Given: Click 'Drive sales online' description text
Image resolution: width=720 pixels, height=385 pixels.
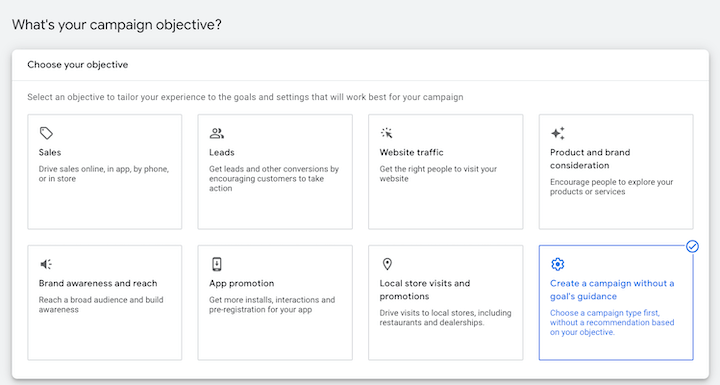Looking at the screenshot, I should pyautogui.click(x=104, y=174).
